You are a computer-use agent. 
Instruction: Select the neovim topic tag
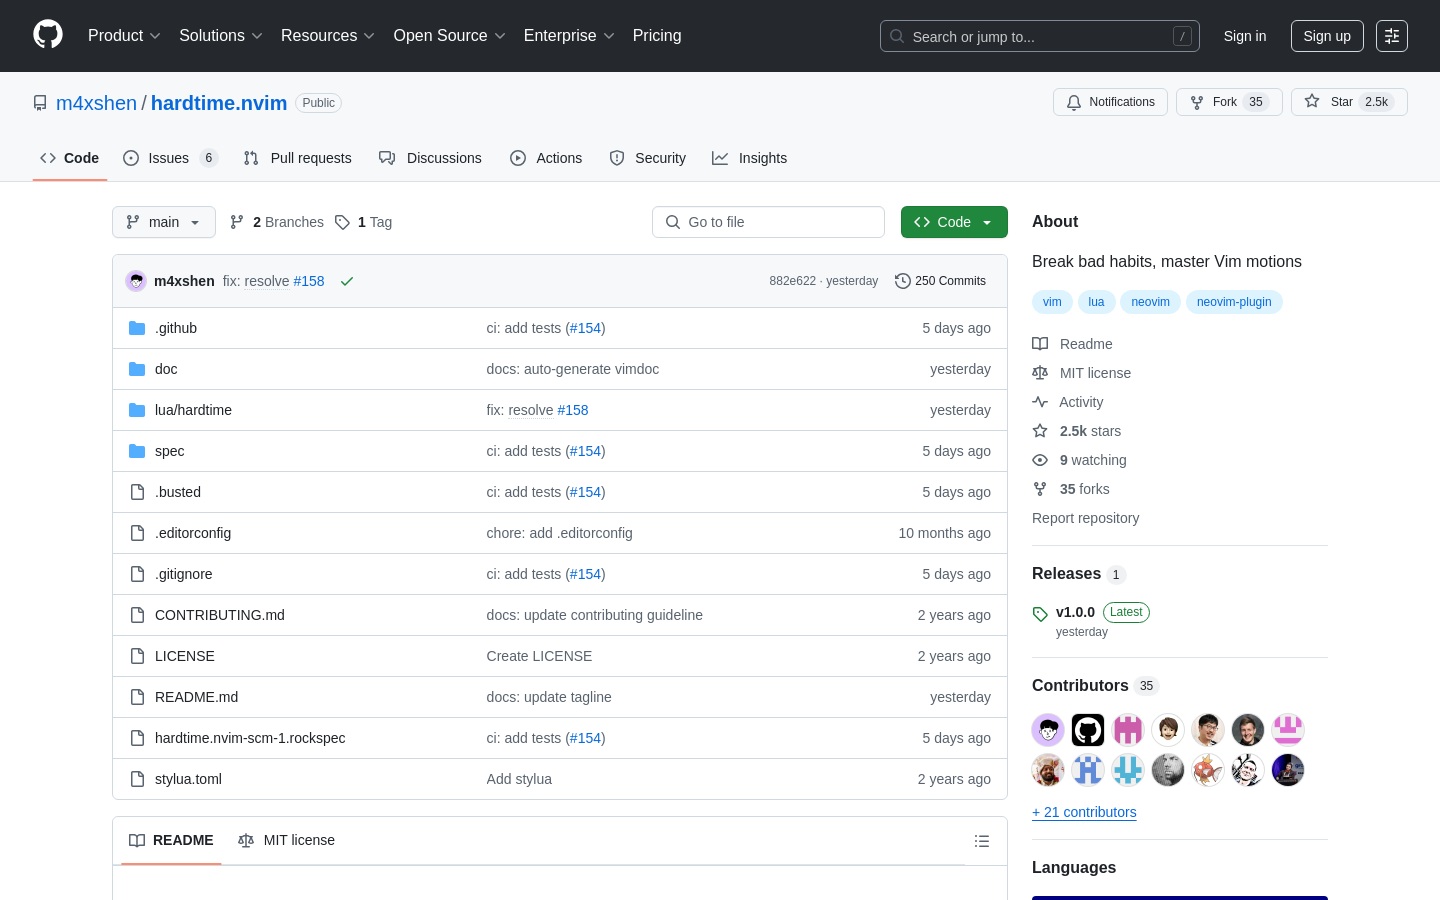(1150, 302)
